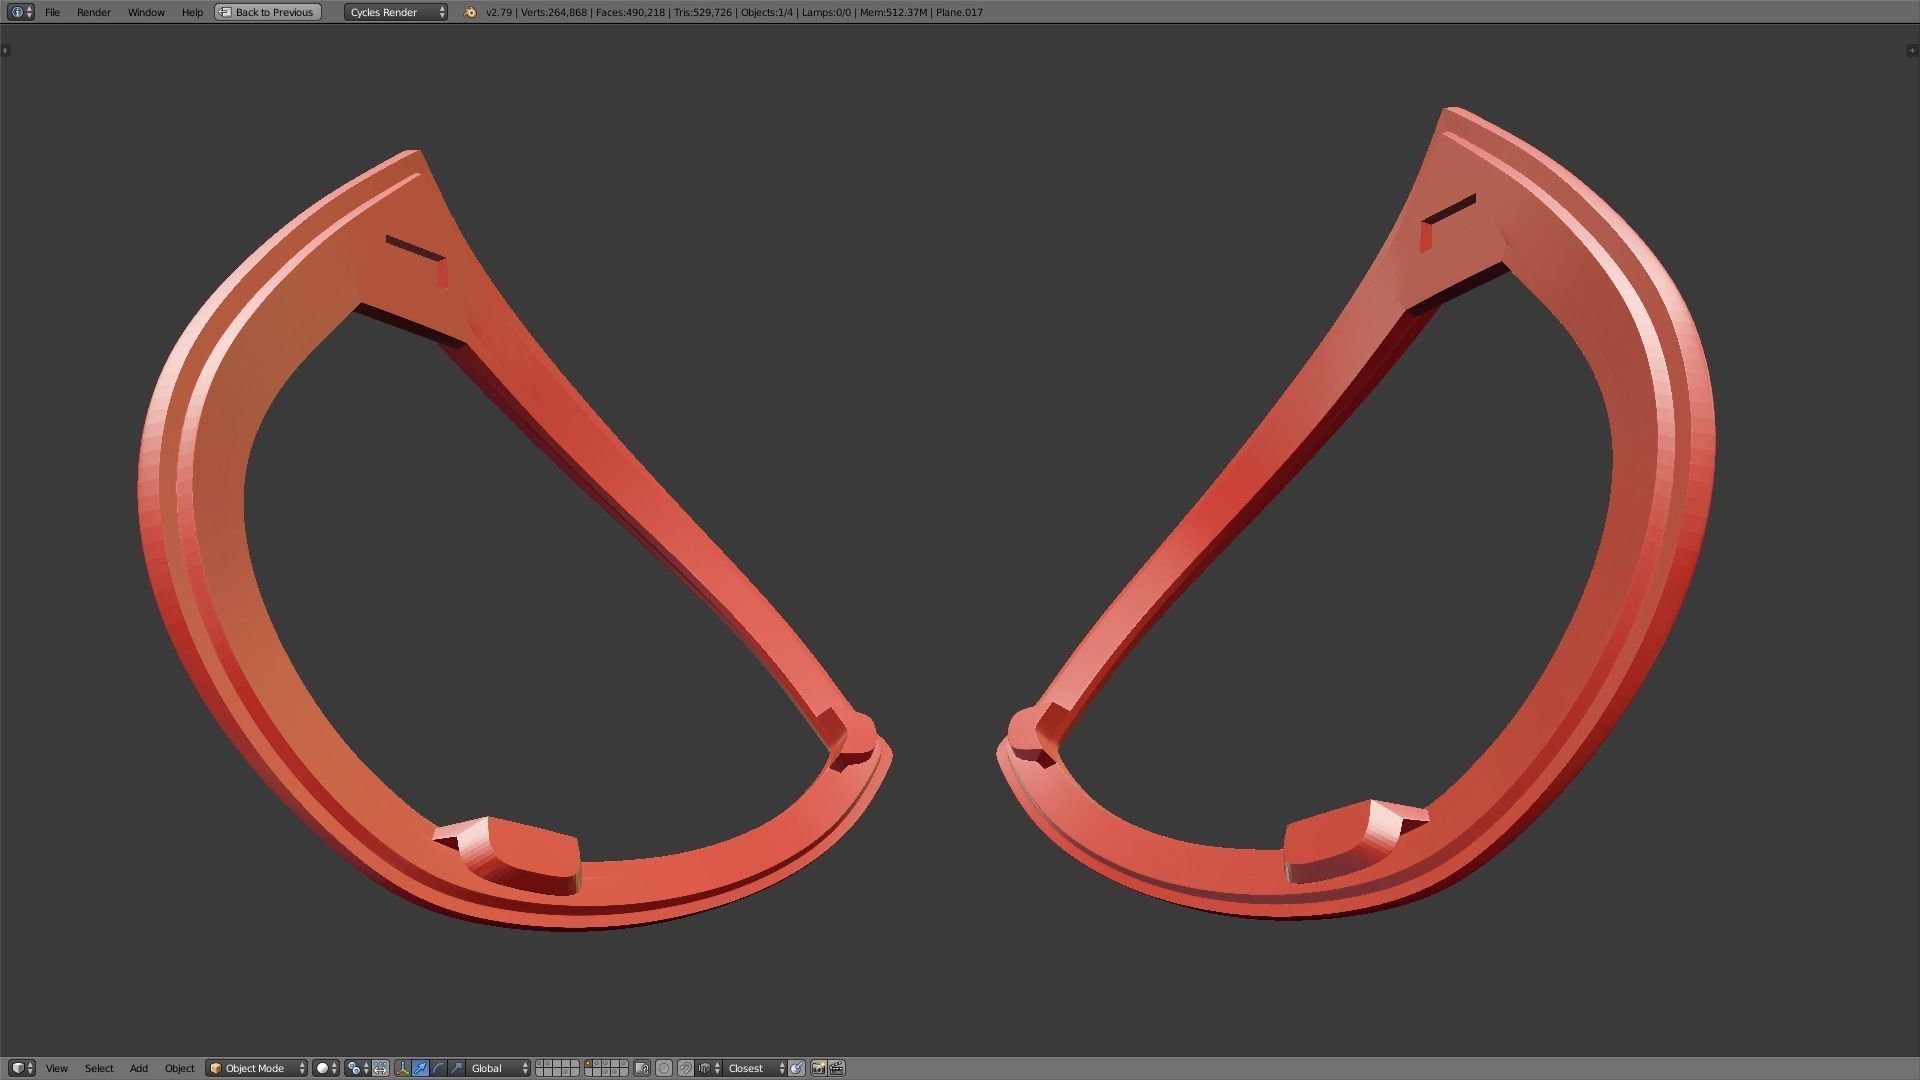The height and width of the screenshot is (1080, 1920).
Task: Open the Object menu in viewport header
Action: coord(179,1068)
